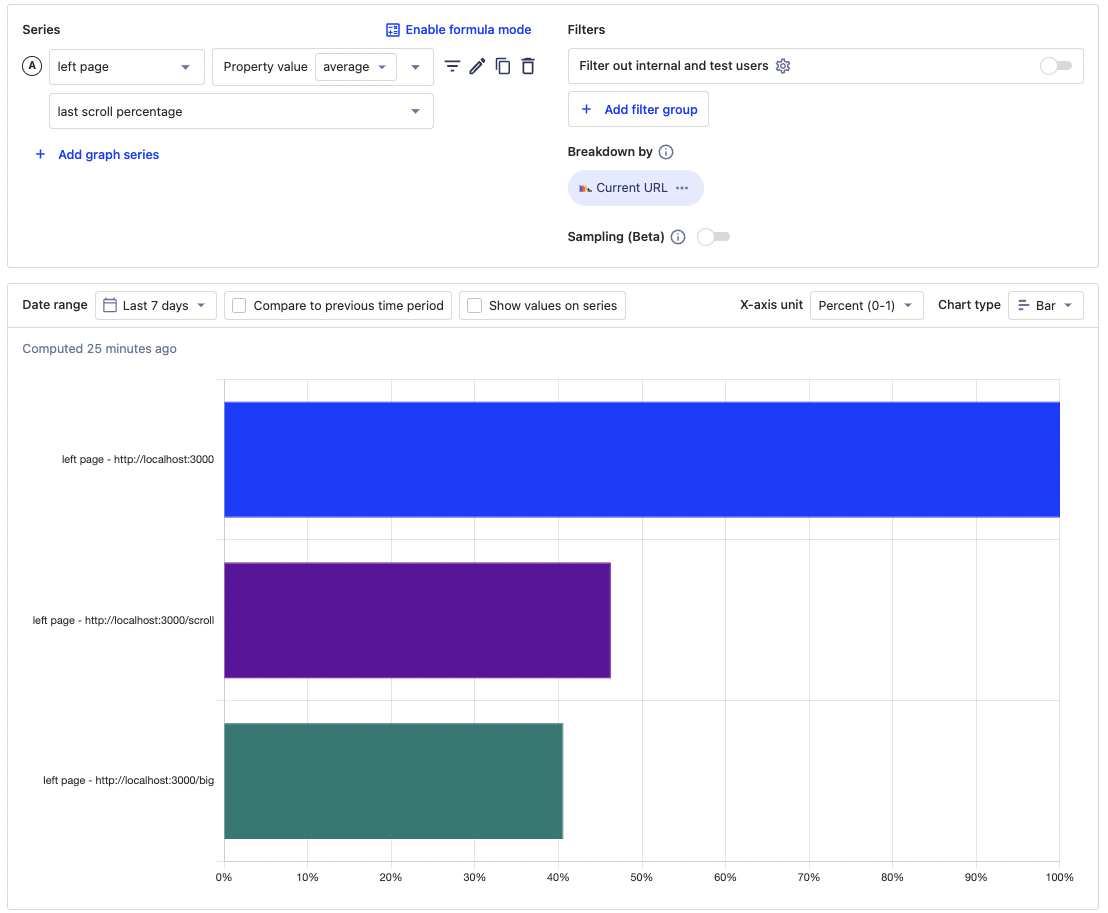Check Show values on series
This screenshot has height=913, width=1108.
click(x=475, y=306)
